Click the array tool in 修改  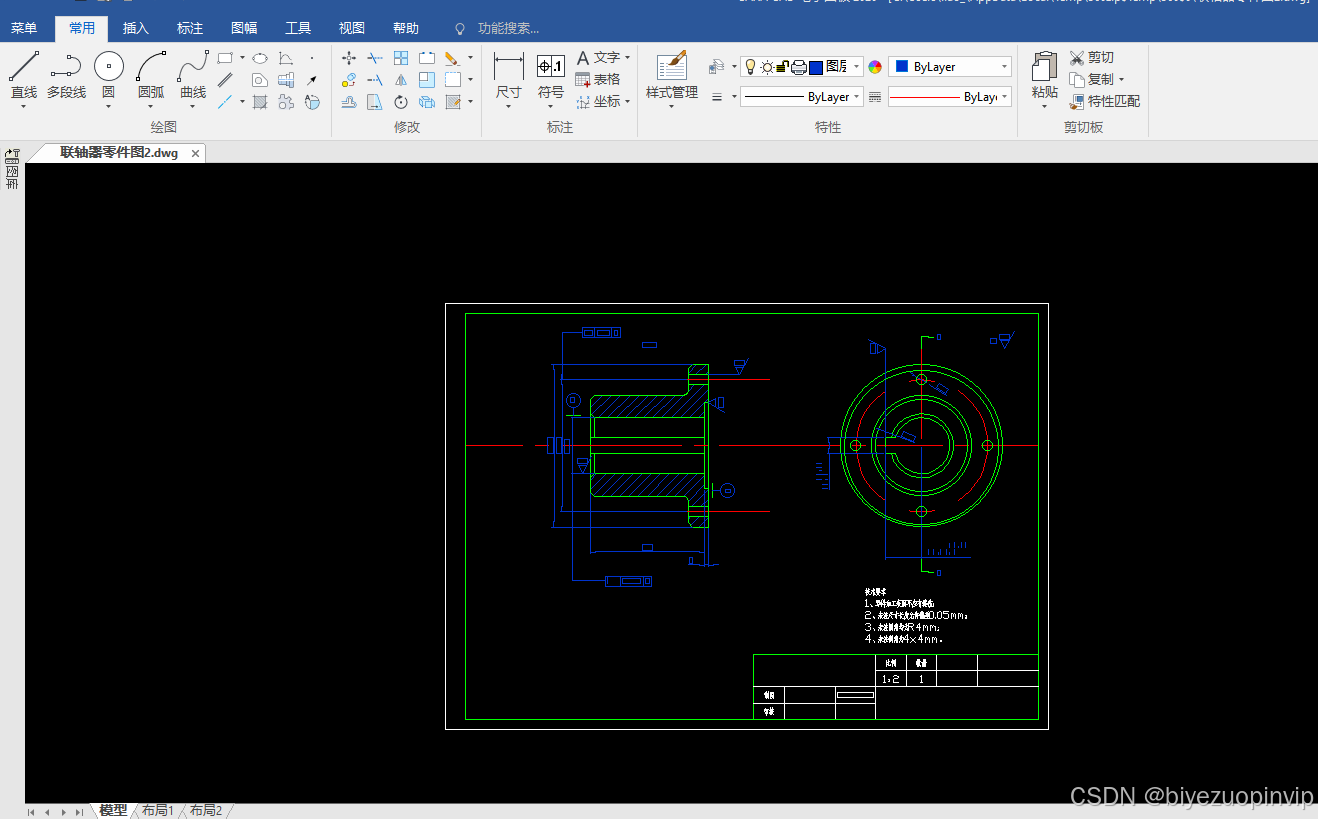tap(401, 58)
